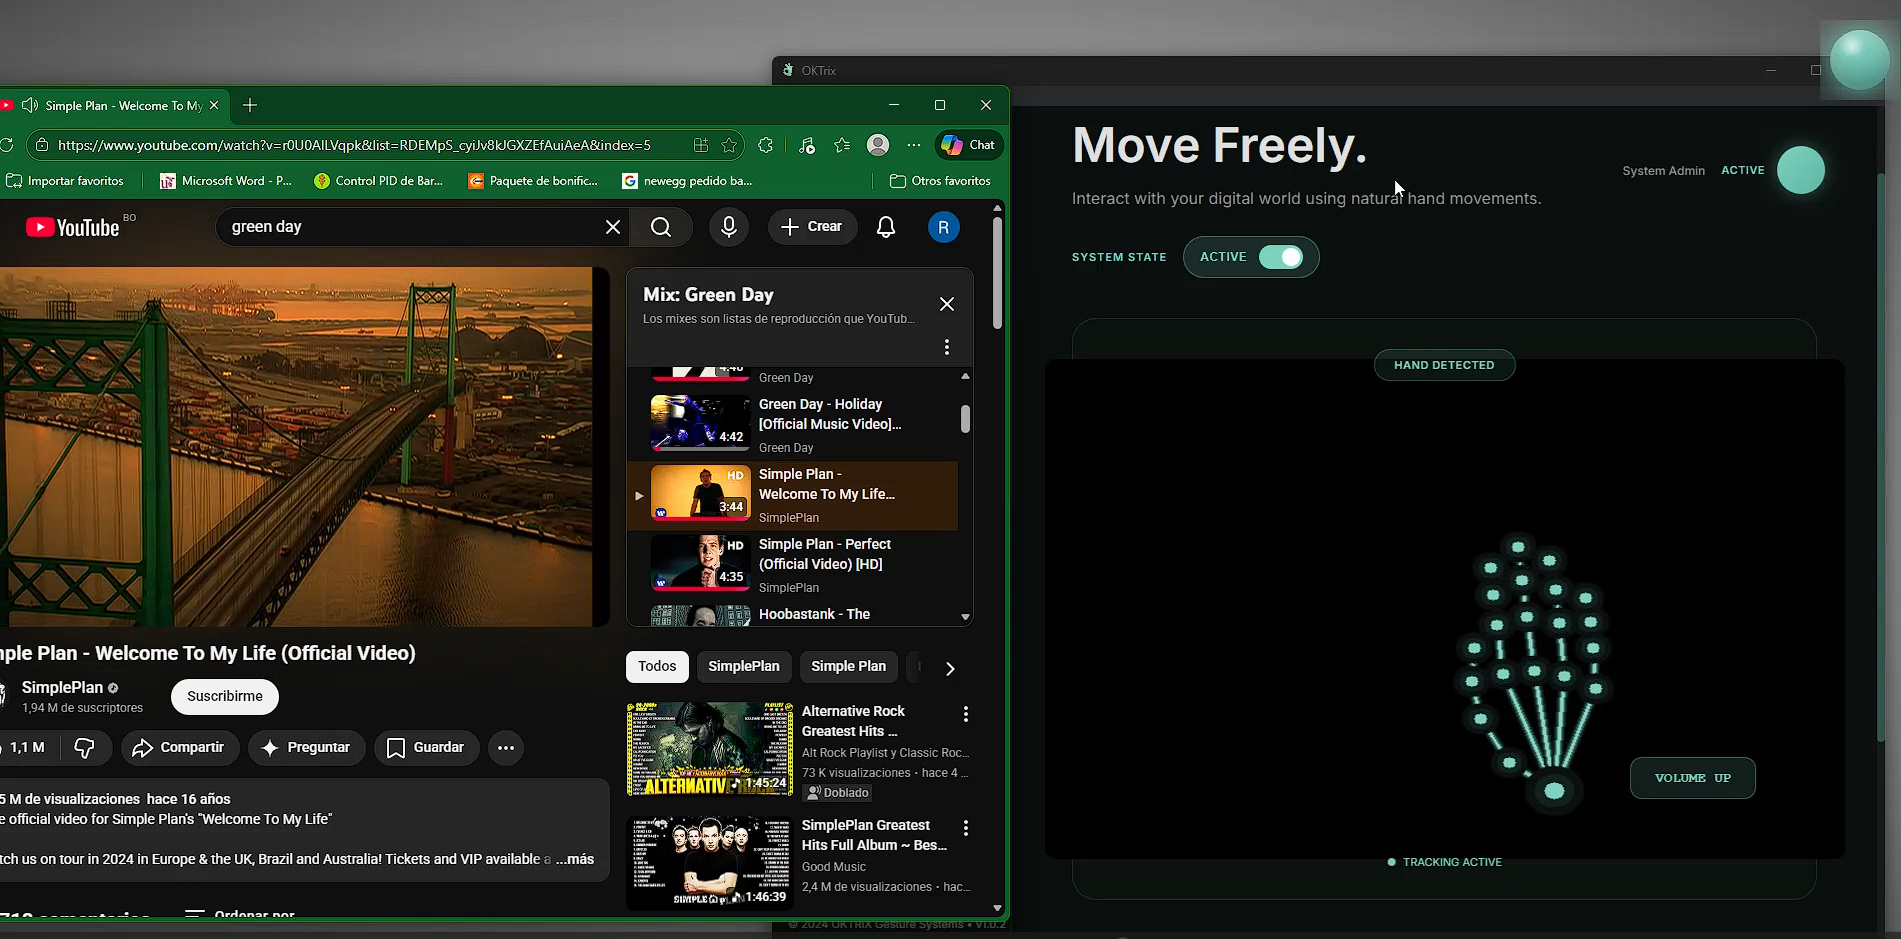Mute the Simple Plan tab audio
This screenshot has width=1901, height=939.
(x=30, y=105)
